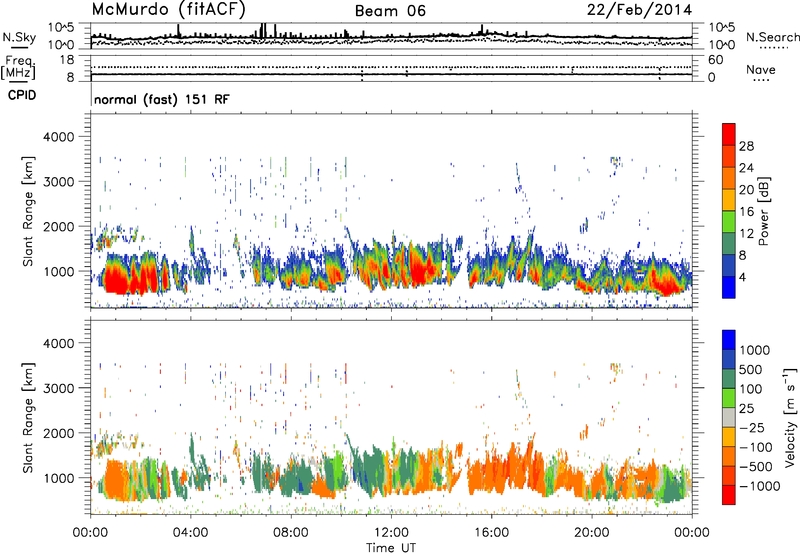This screenshot has width=800, height=554.
Task: Click the '4' tick on power colorbar
Action: 742,277
